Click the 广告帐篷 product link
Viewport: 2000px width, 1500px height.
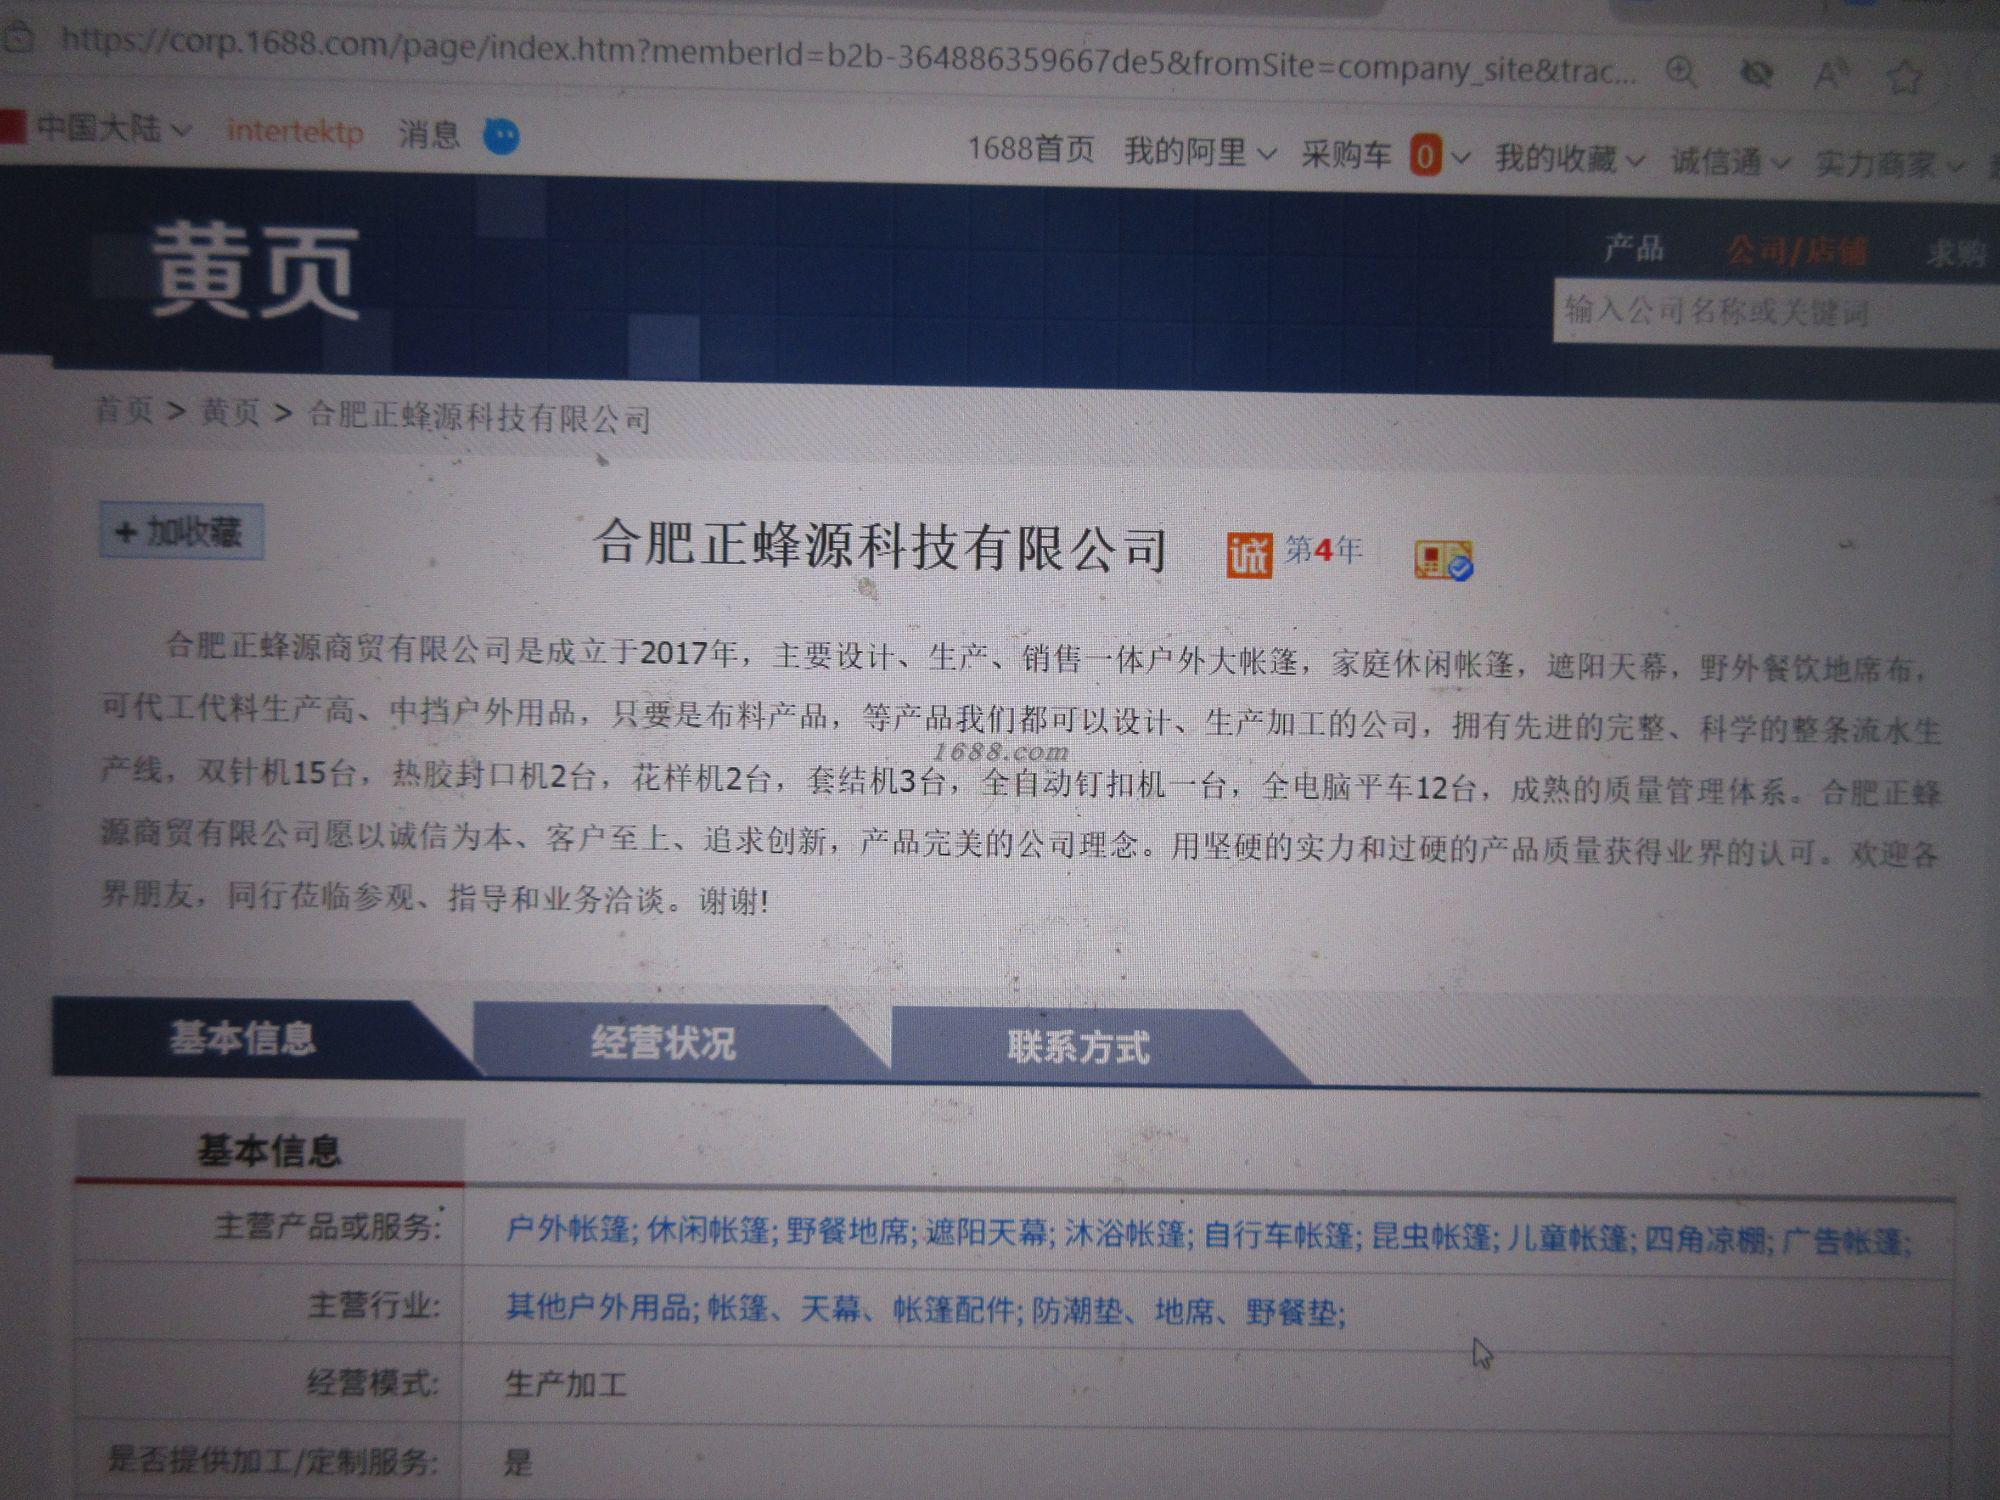[1842, 1242]
